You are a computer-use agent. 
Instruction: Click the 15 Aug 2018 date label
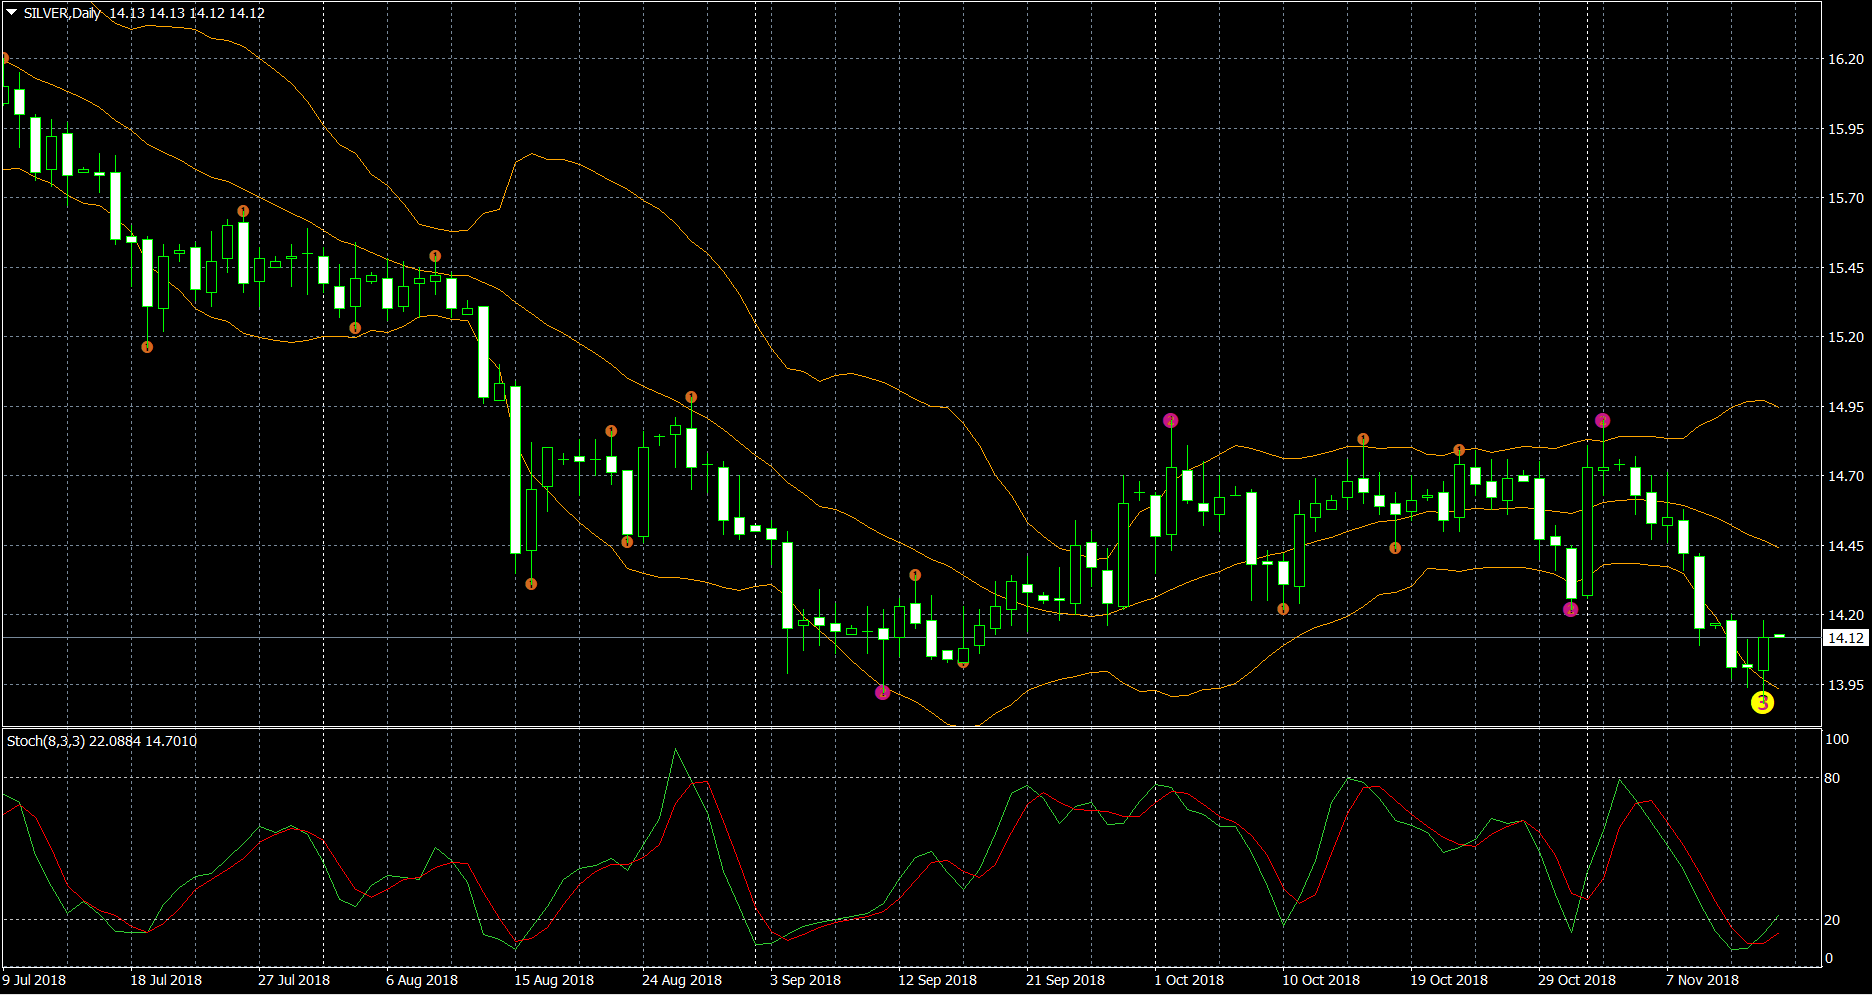(x=554, y=980)
